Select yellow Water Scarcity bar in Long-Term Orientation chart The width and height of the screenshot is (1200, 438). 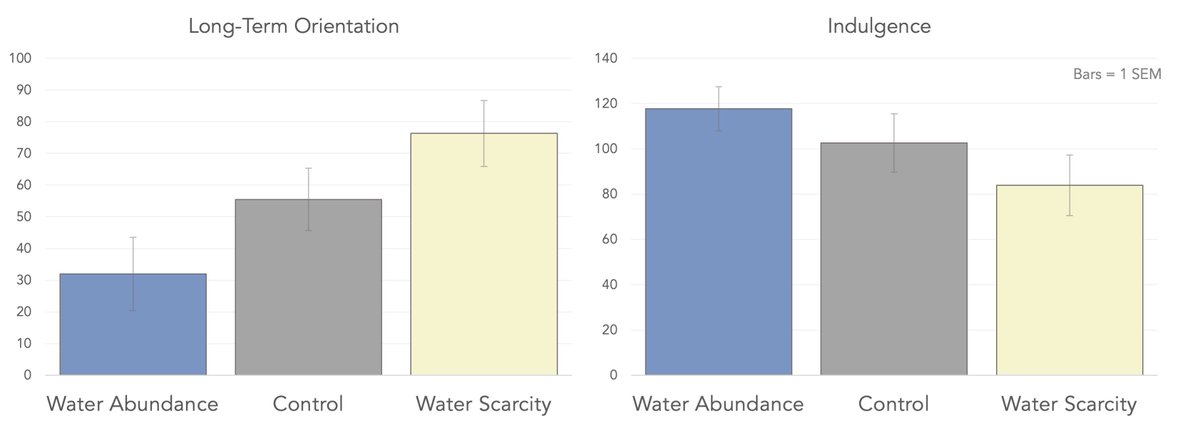484,260
